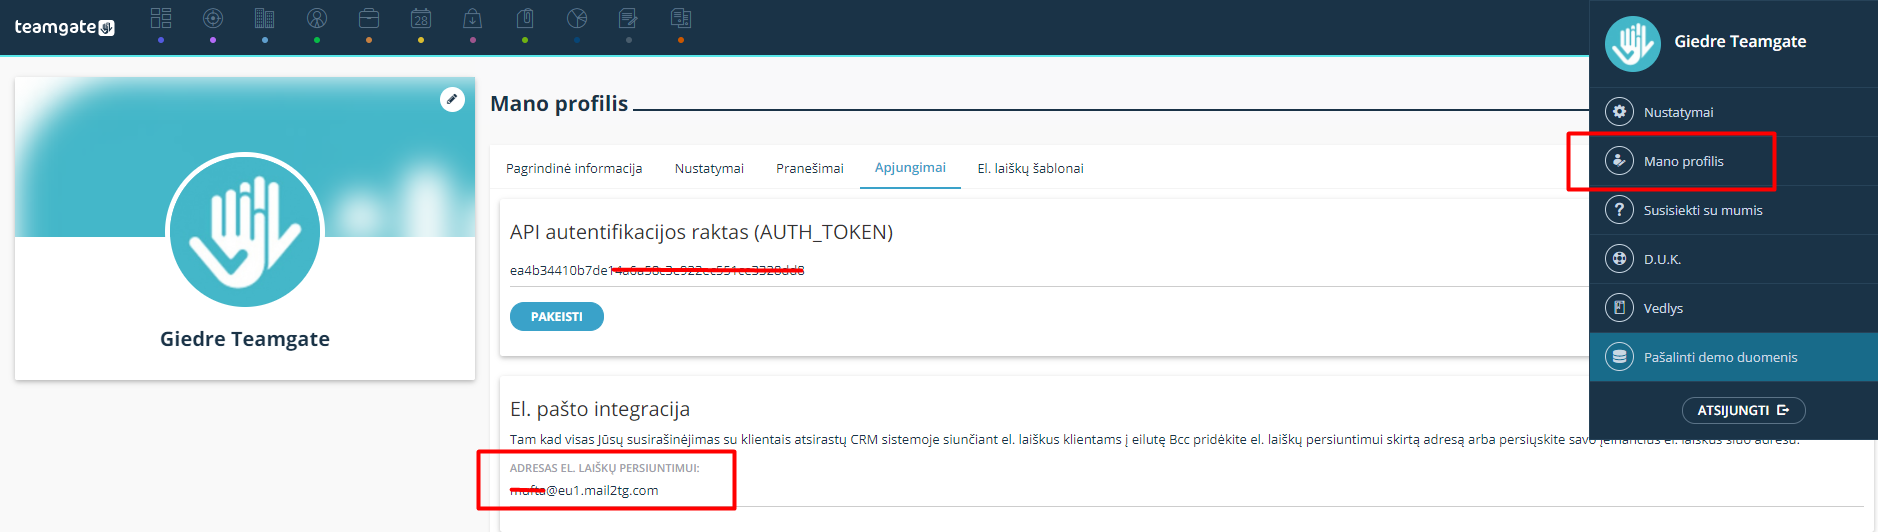Open the leads target icon
Screen dimensions: 1878x532
(213, 18)
